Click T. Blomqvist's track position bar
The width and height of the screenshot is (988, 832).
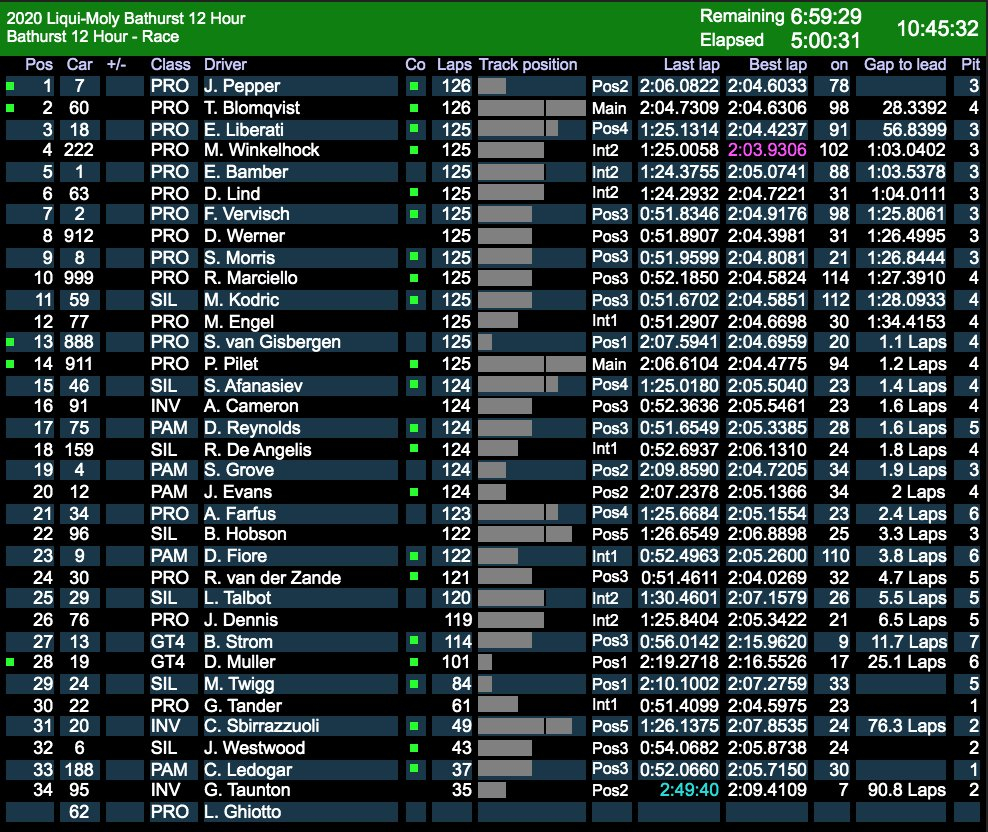coord(532,108)
